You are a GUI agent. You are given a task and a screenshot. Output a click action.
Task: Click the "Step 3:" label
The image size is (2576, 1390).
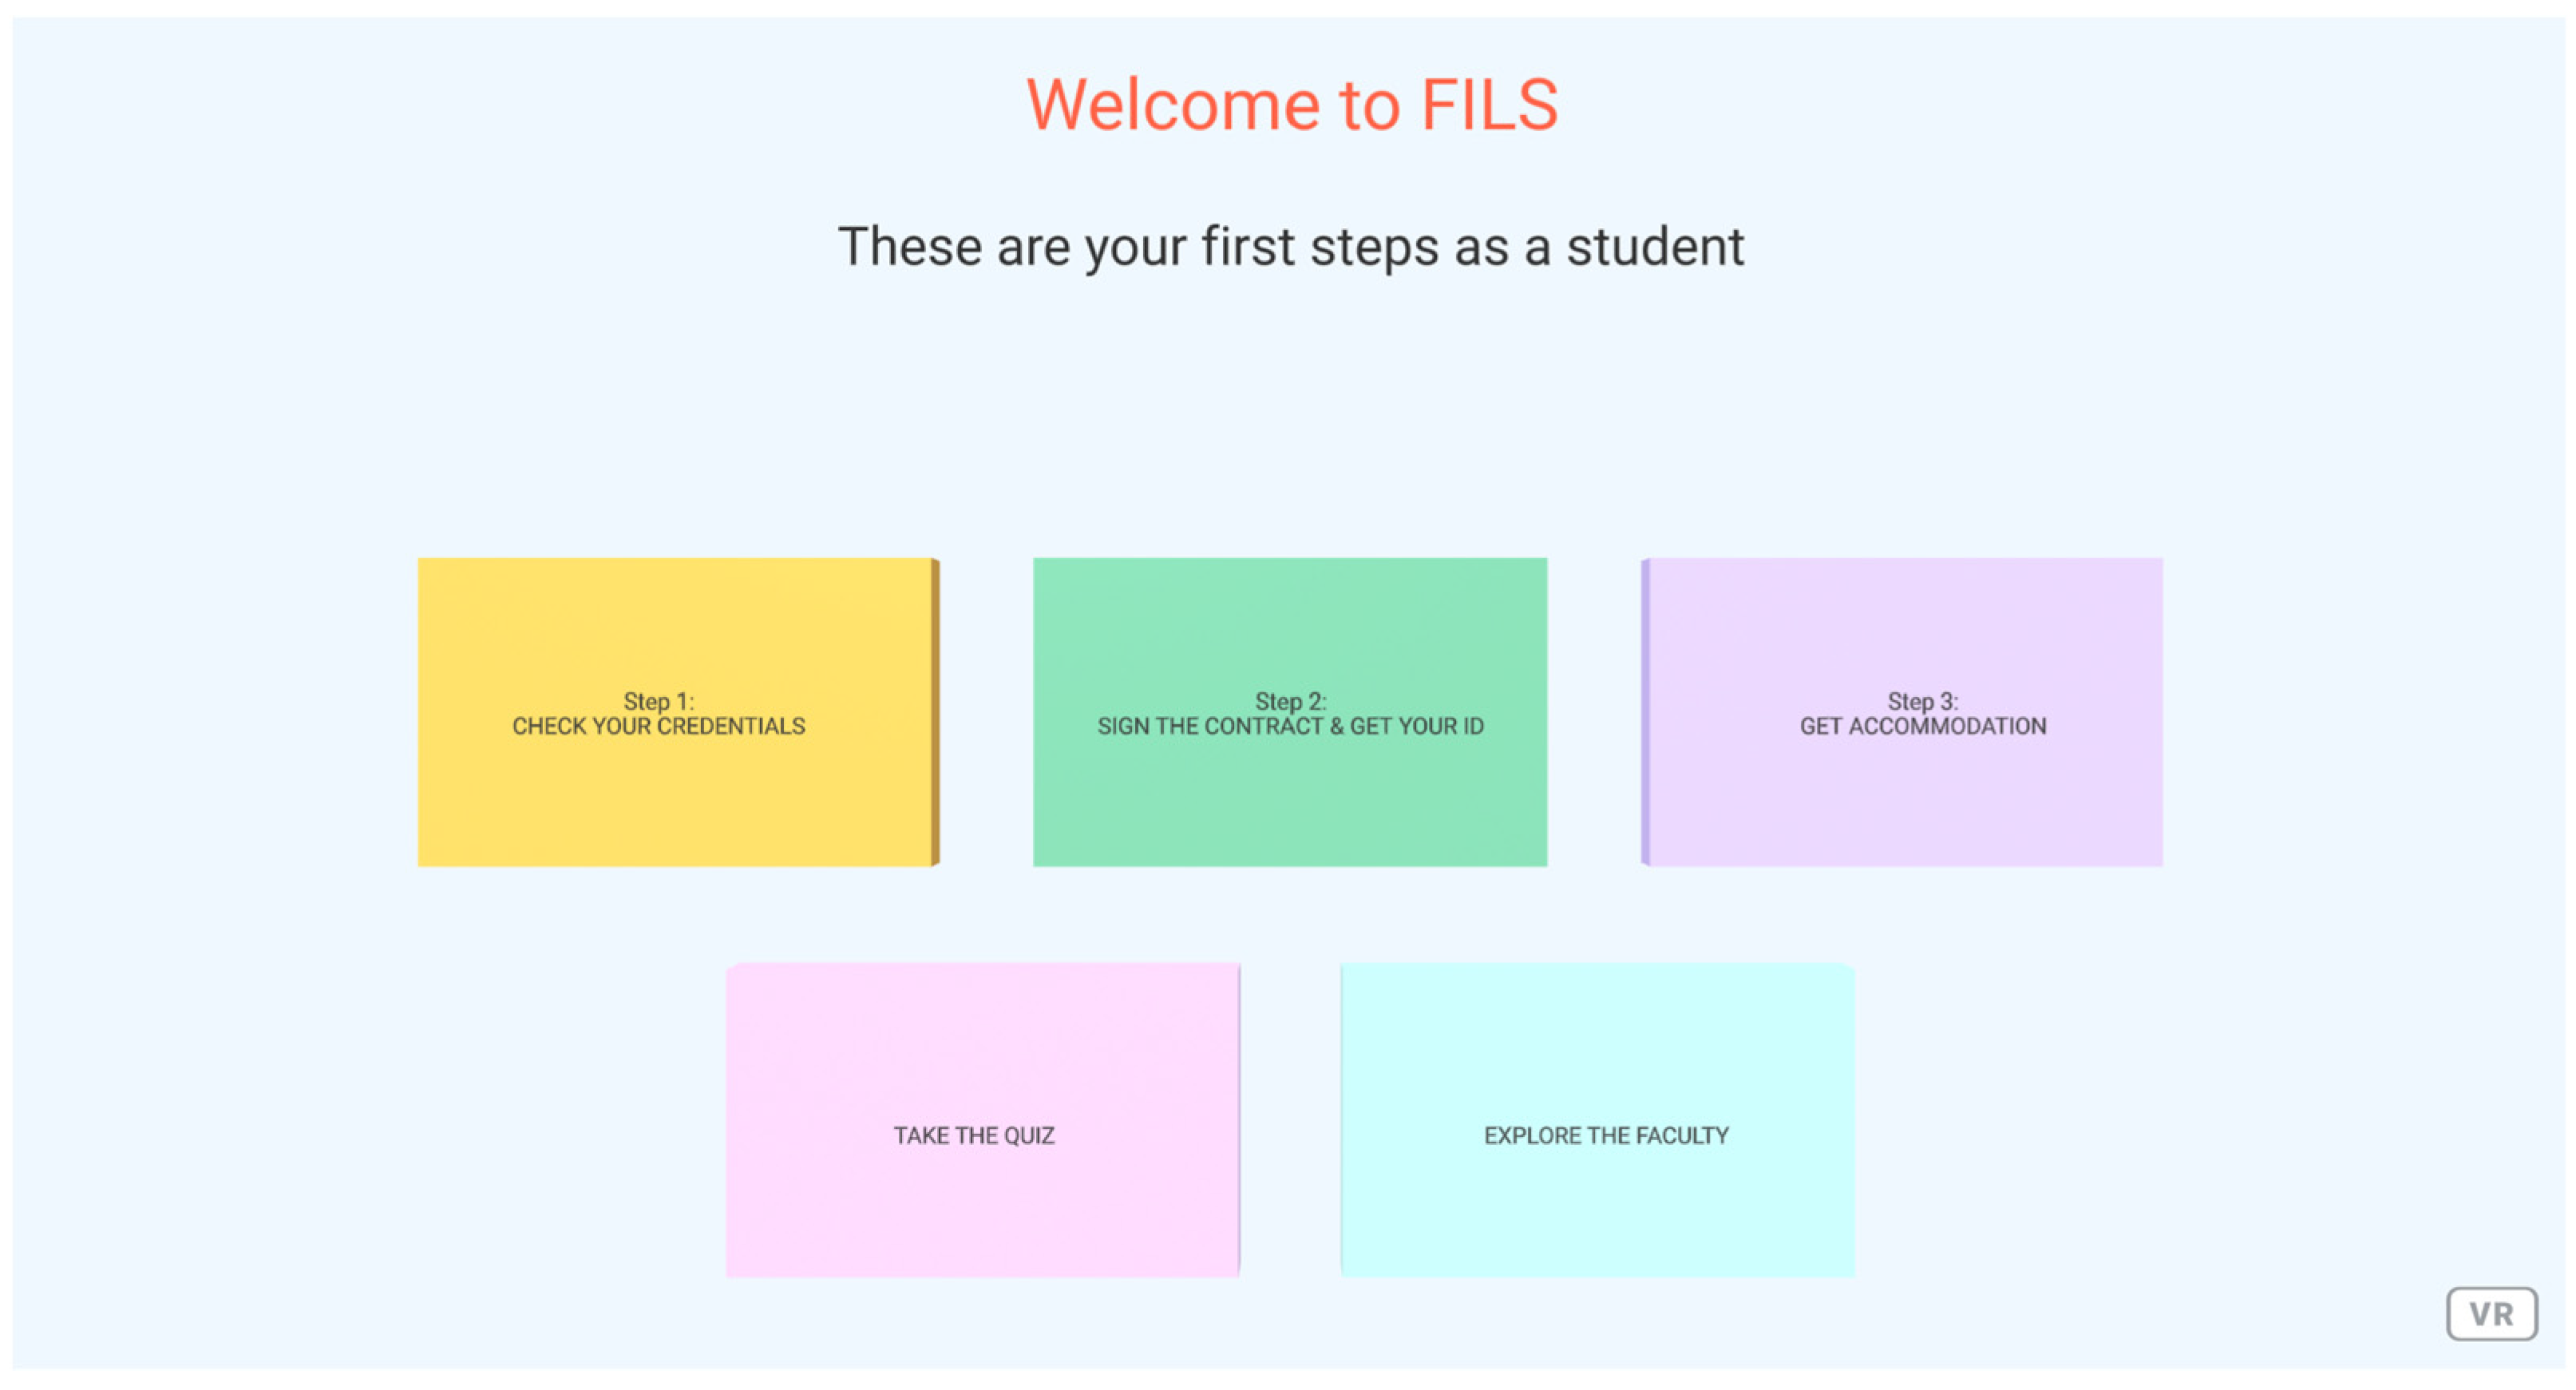pyautogui.click(x=1922, y=701)
